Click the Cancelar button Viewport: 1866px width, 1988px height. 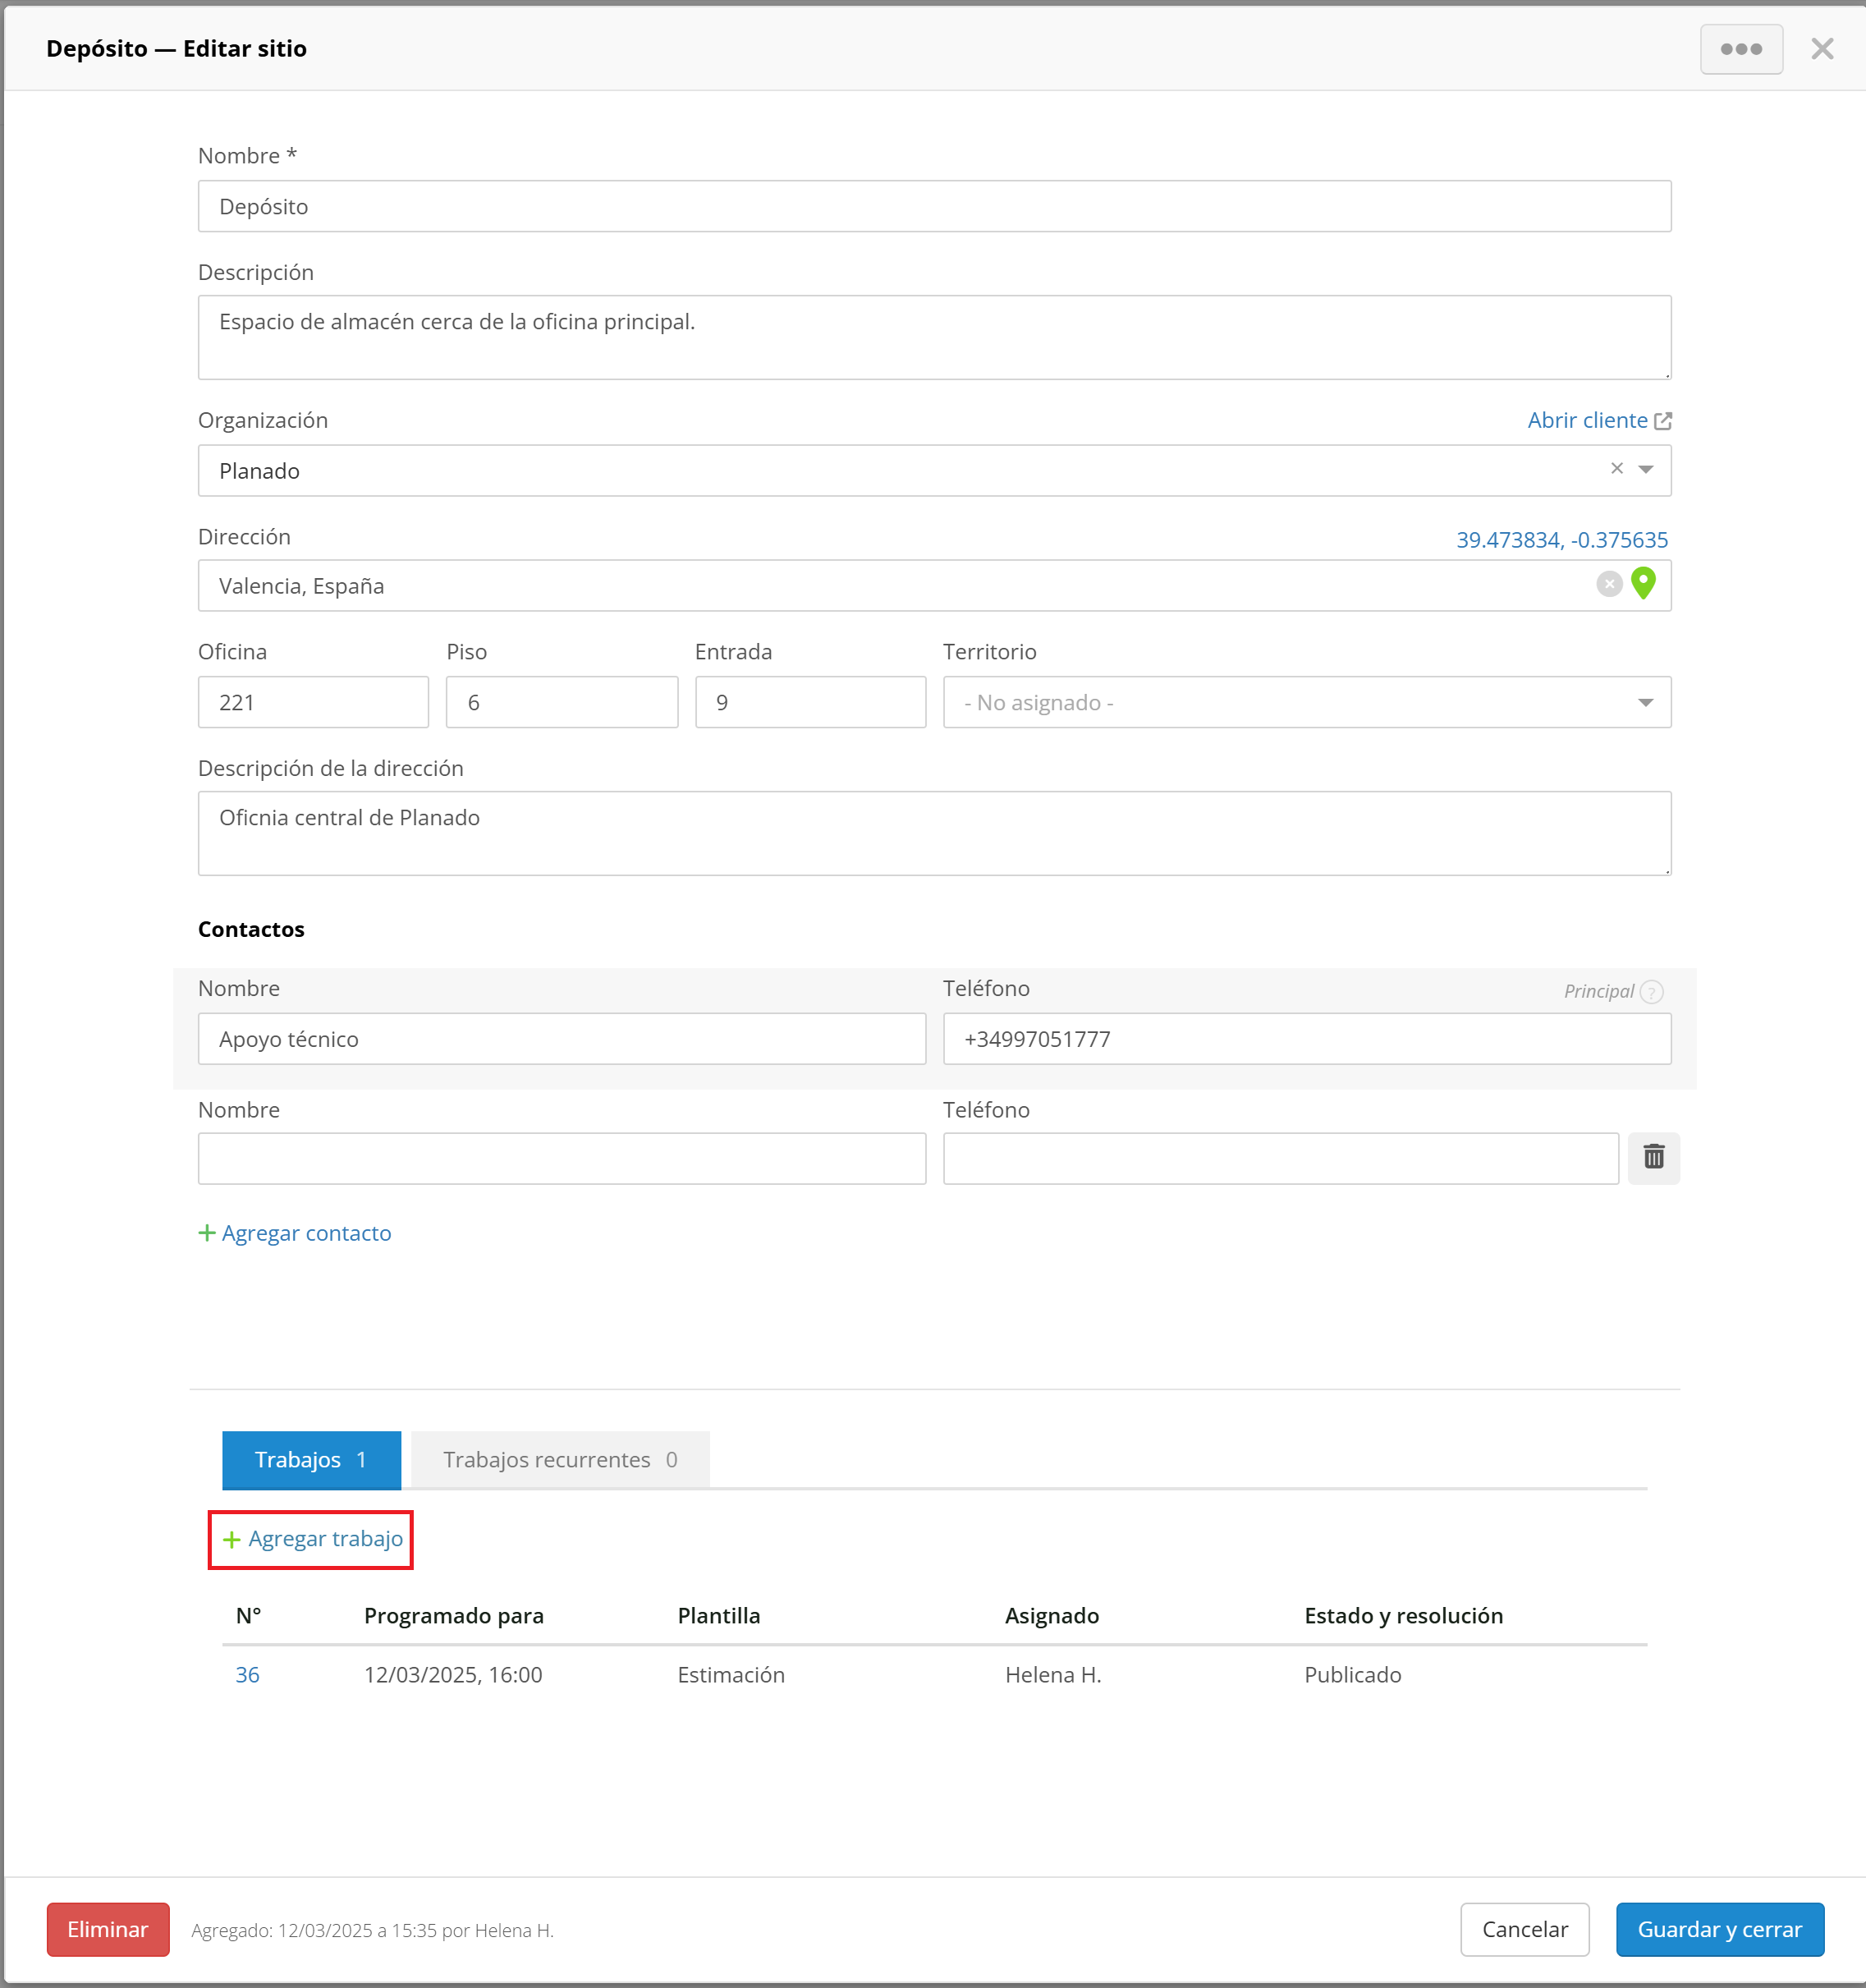(1523, 1928)
